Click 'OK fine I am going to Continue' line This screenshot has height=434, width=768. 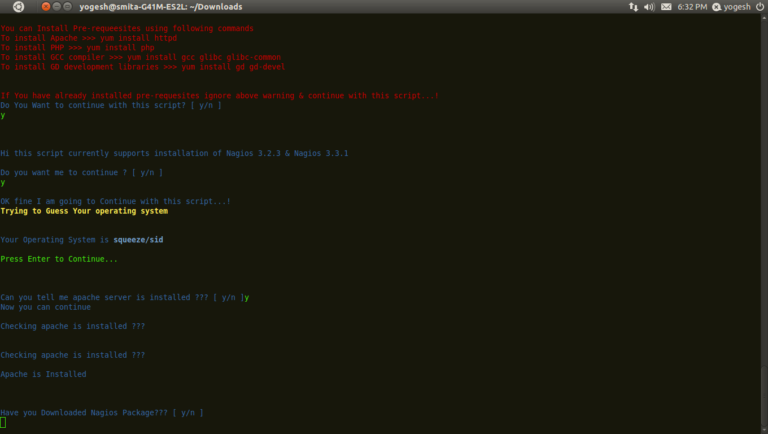pyautogui.click(x=115, y=201)
